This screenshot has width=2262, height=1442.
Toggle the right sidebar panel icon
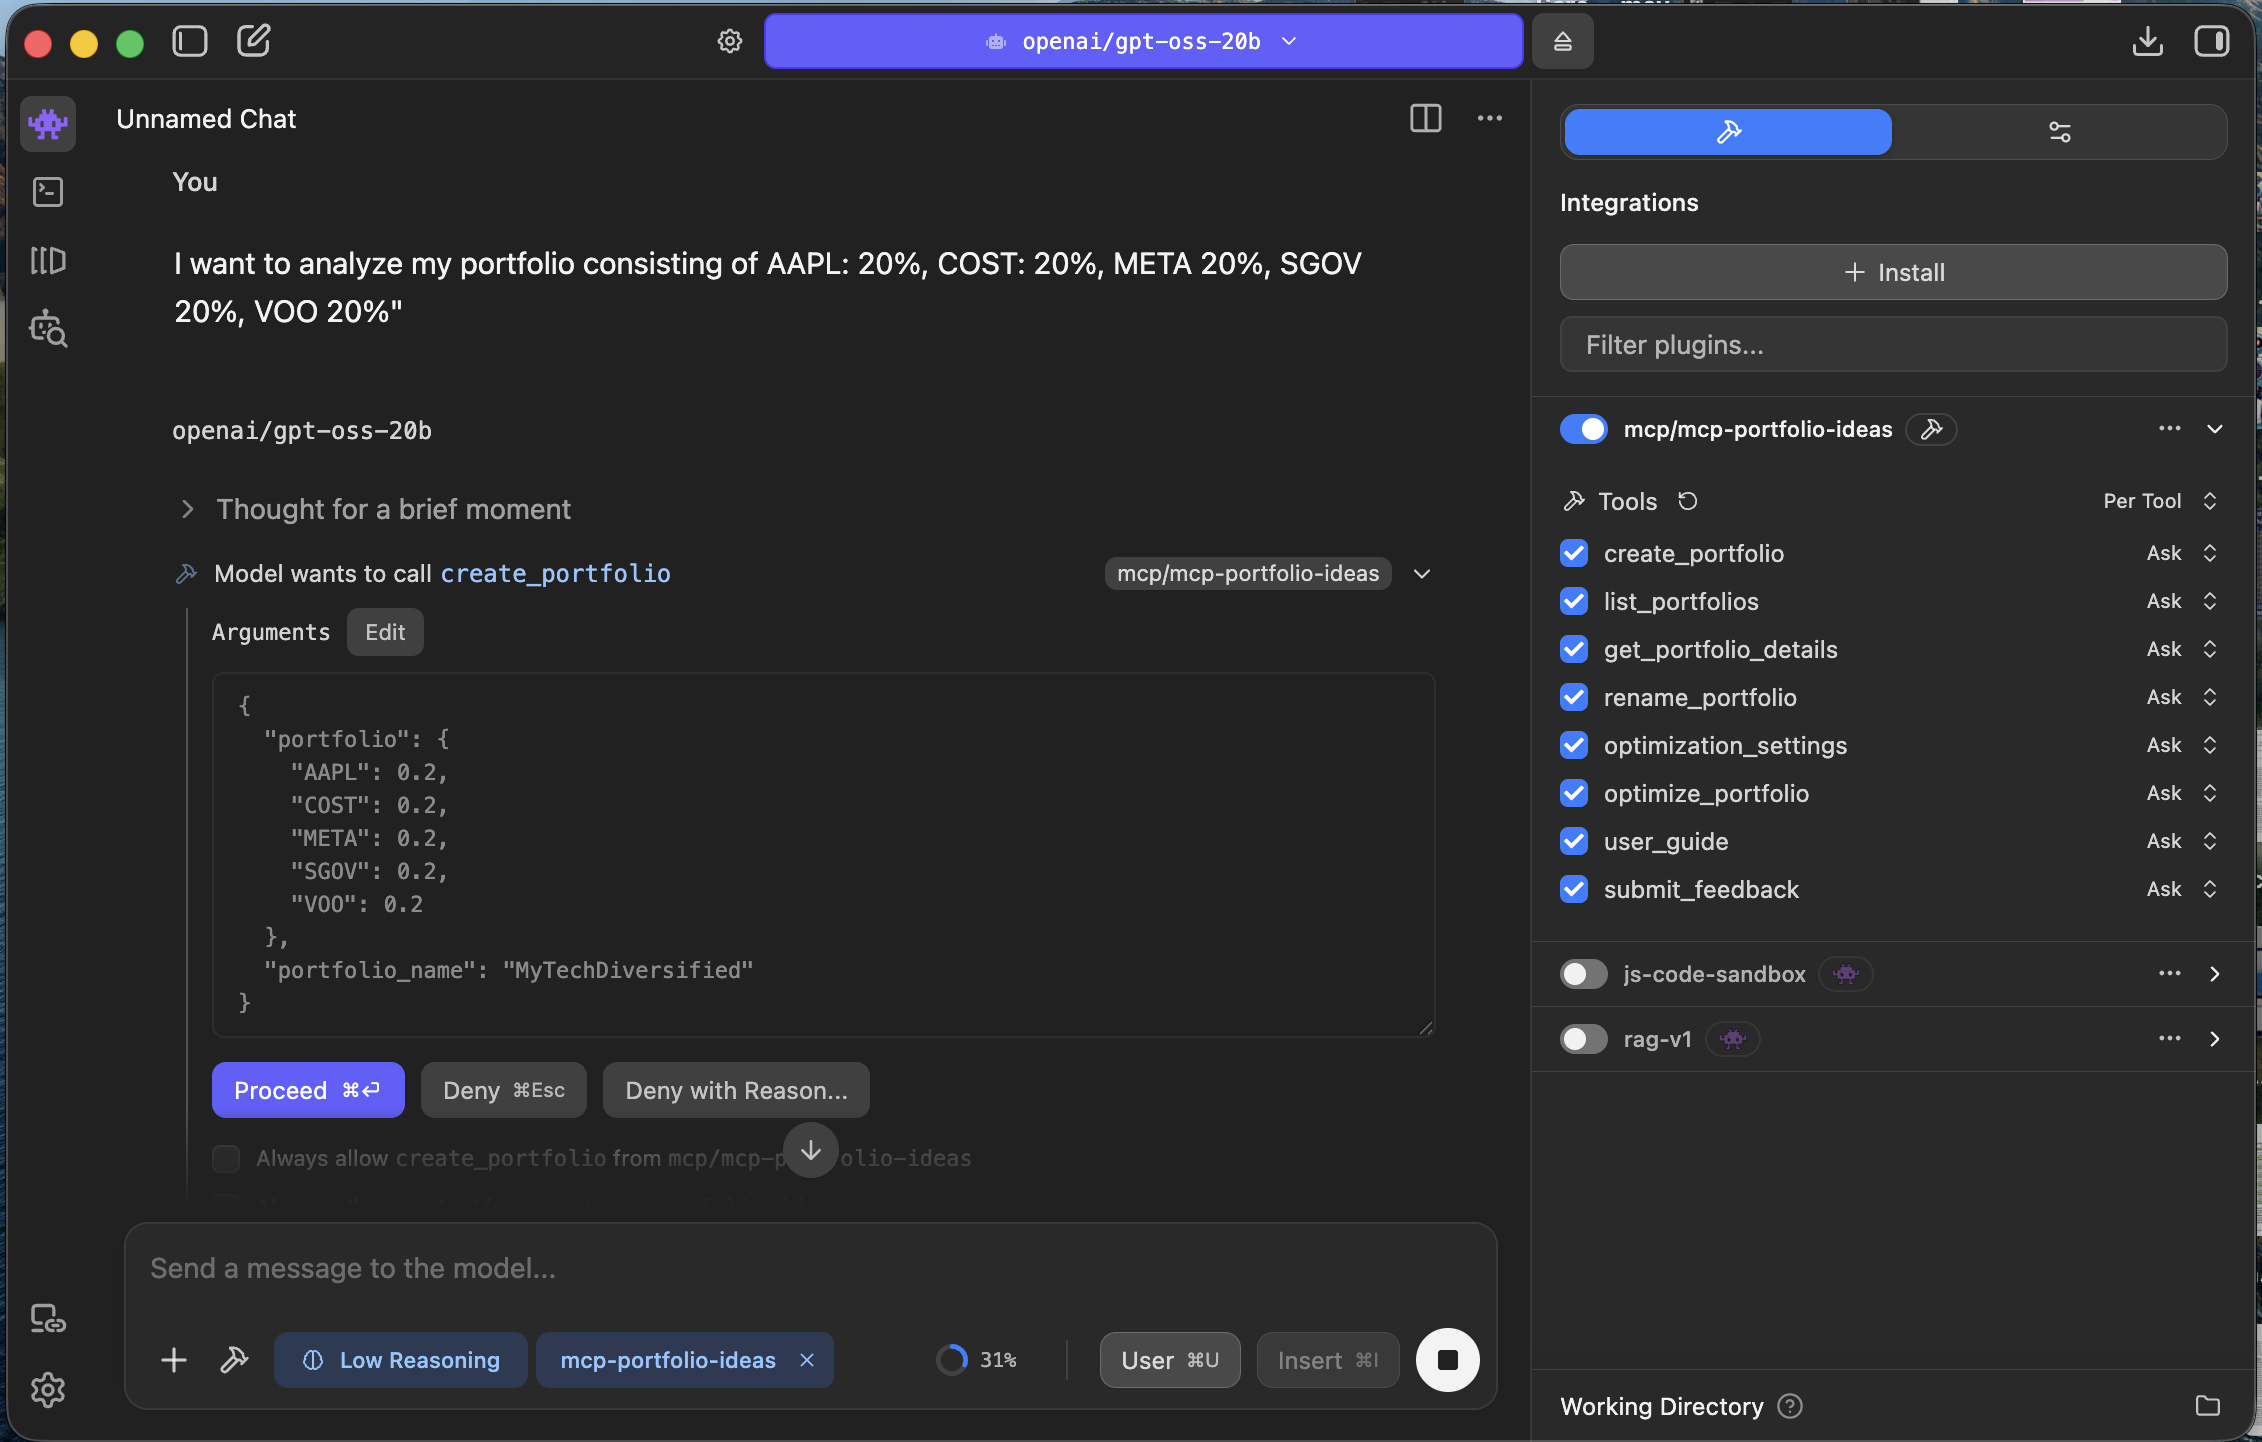point(2211,41)
